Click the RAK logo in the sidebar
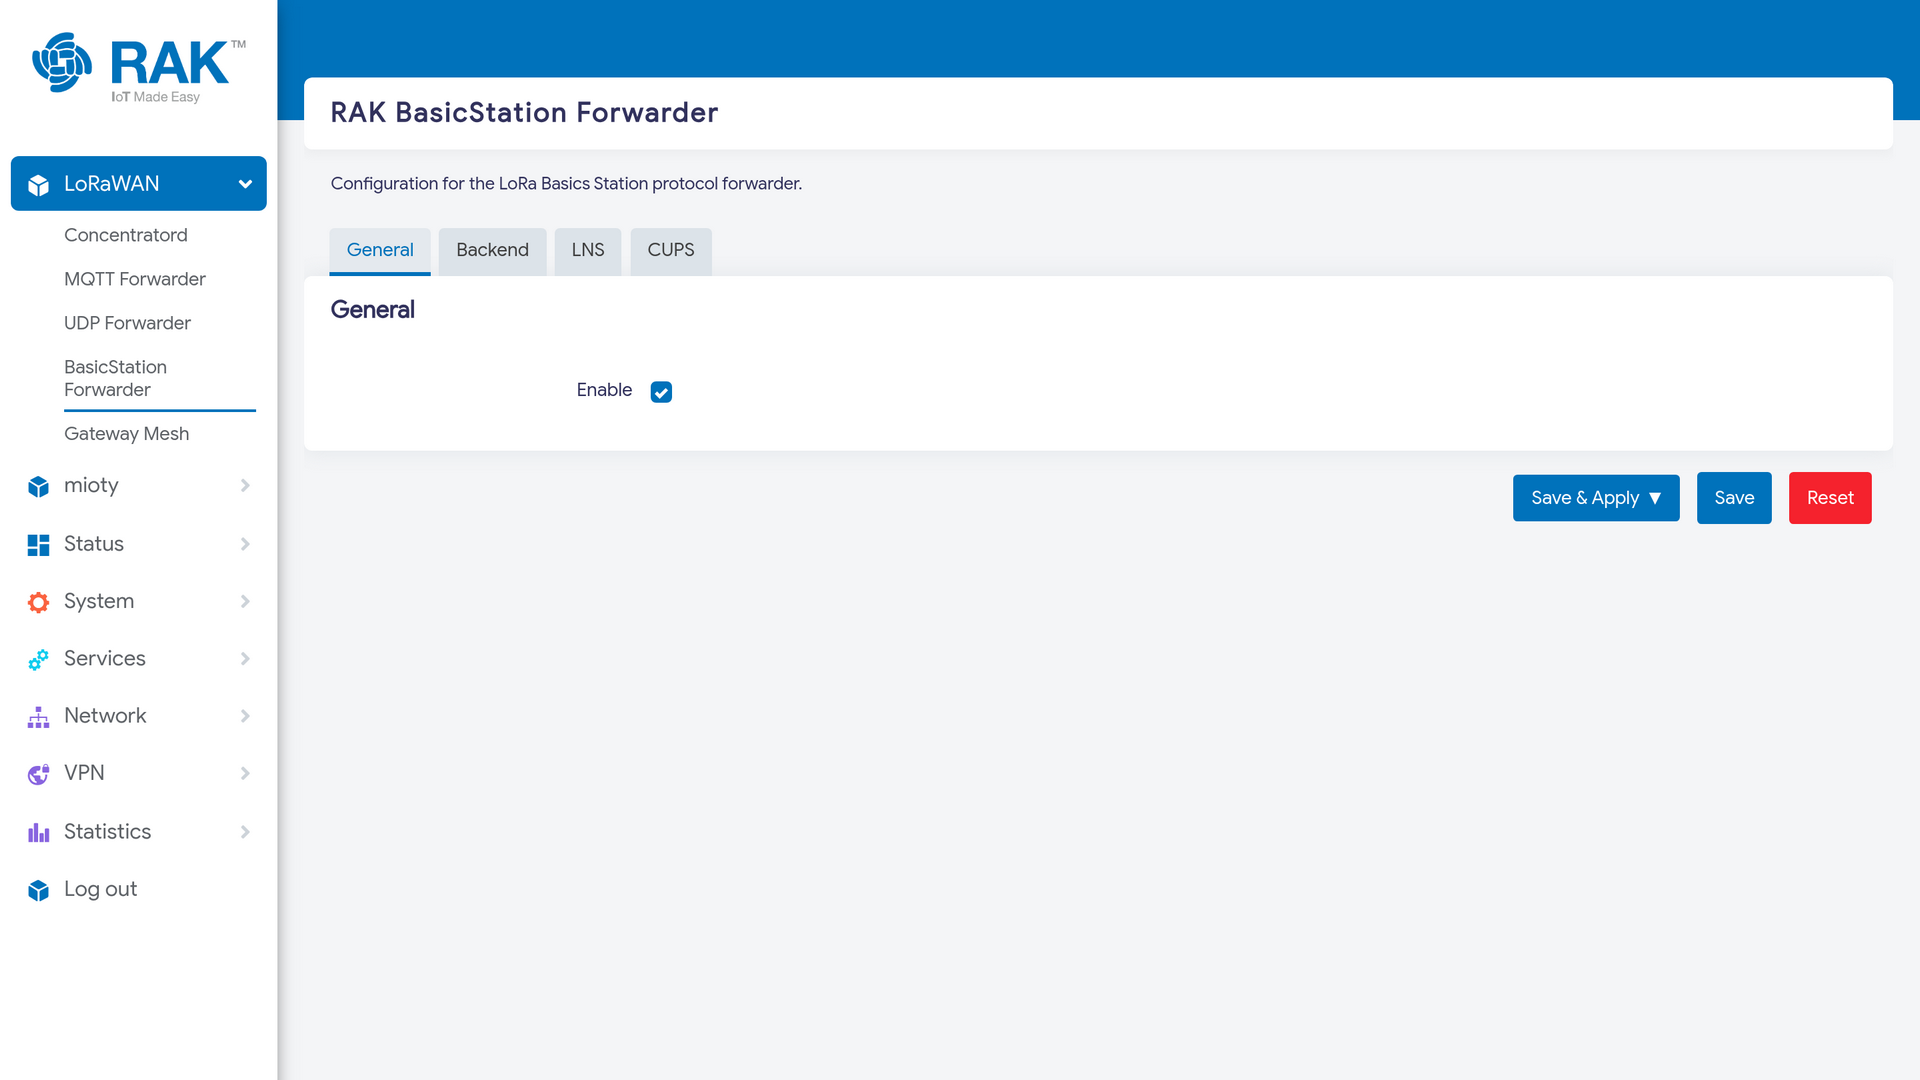 [139, 68]
